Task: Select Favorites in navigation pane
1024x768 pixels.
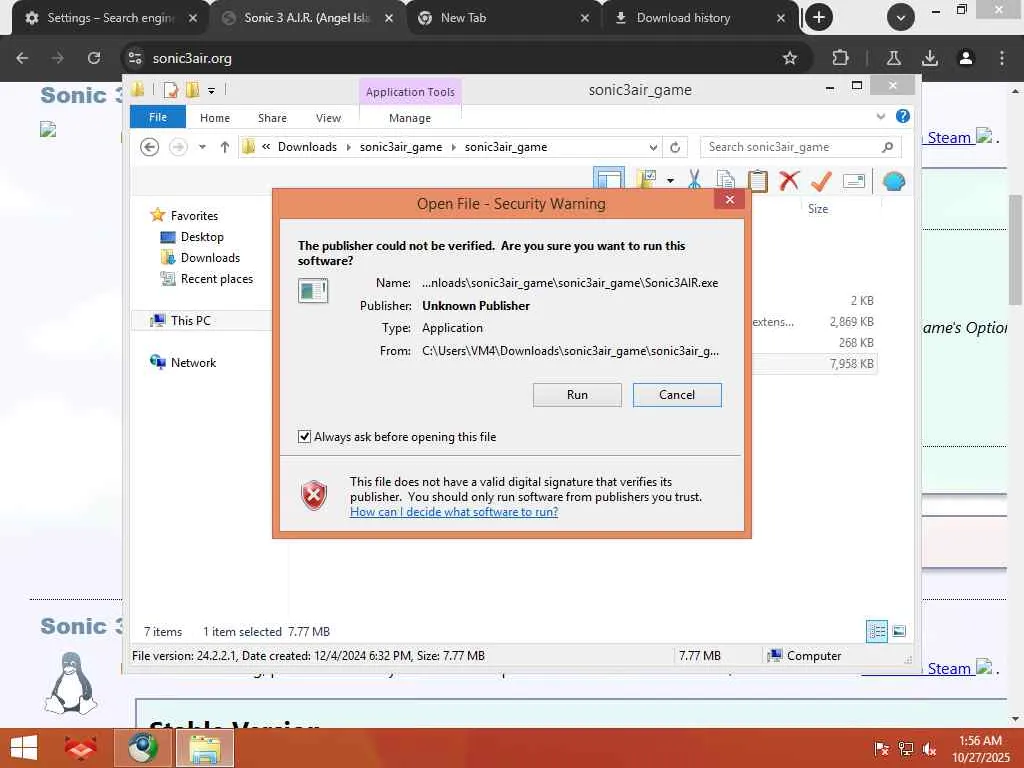Action: point(194,216)
